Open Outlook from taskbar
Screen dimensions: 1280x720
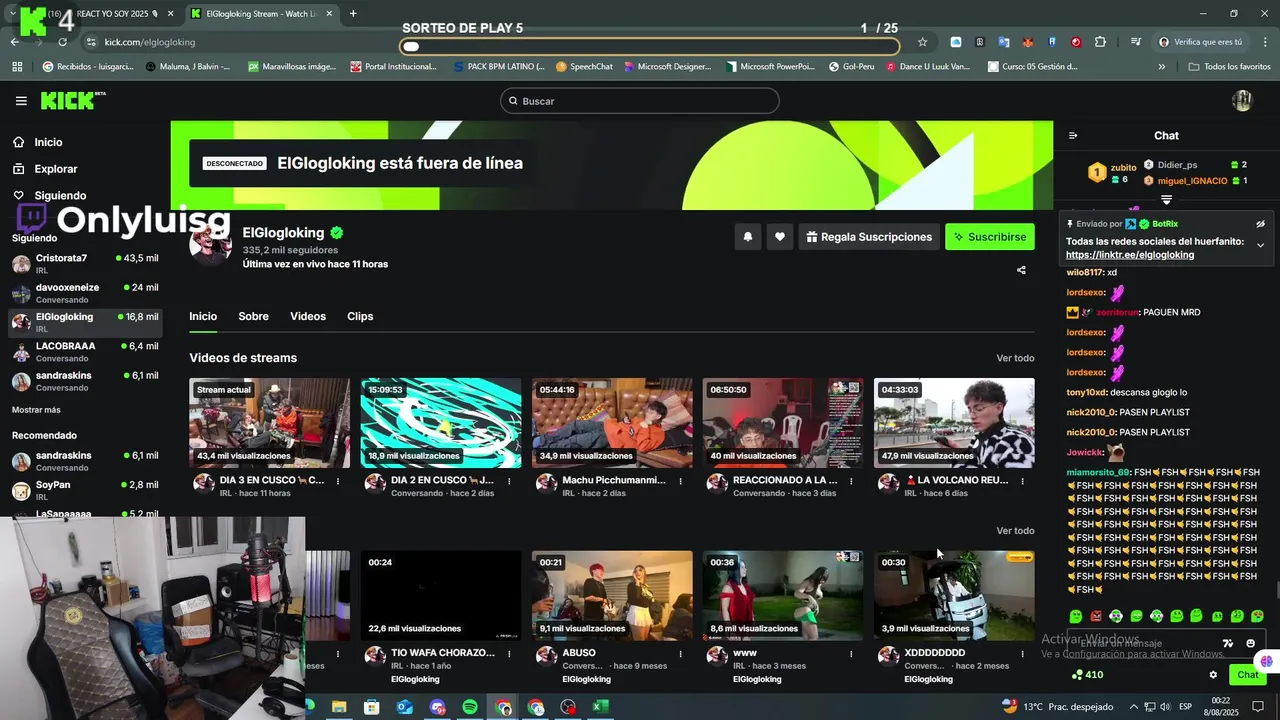point(405,707)
